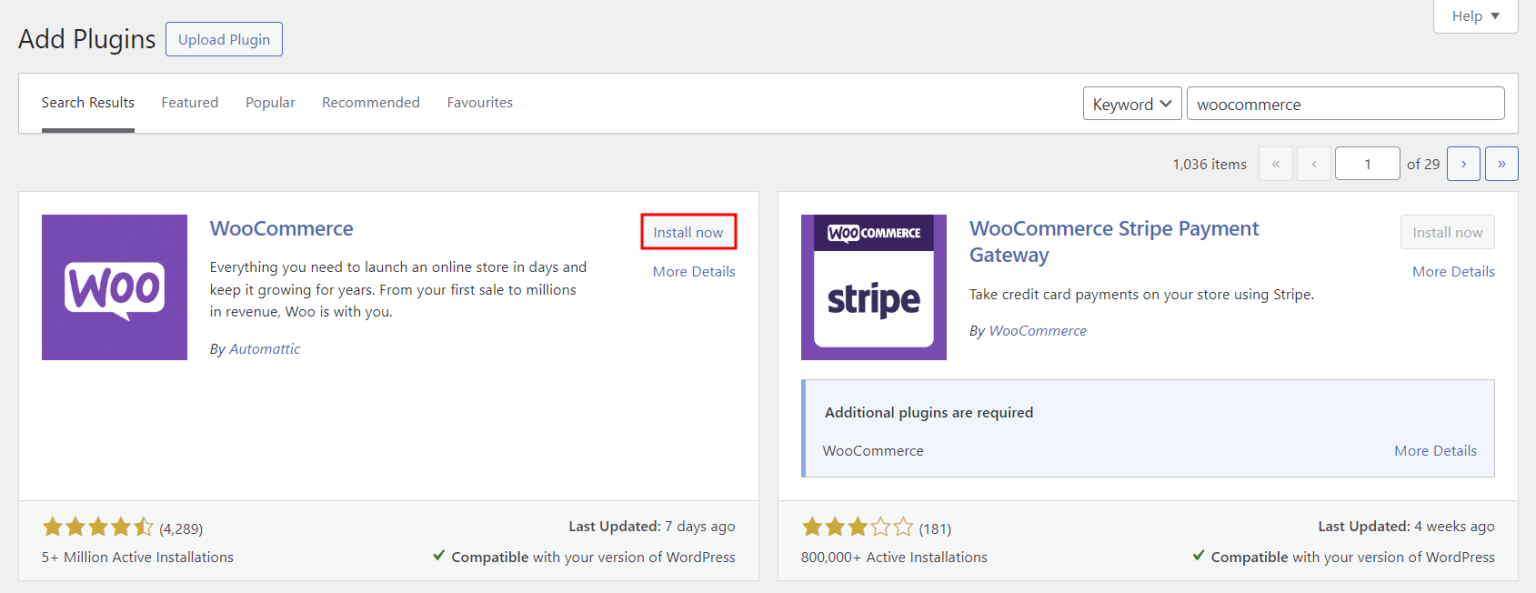This screenshot has height=593, width=1536.
Task: Open the Recommended plugins tab
Action: (x=371, y=102)
